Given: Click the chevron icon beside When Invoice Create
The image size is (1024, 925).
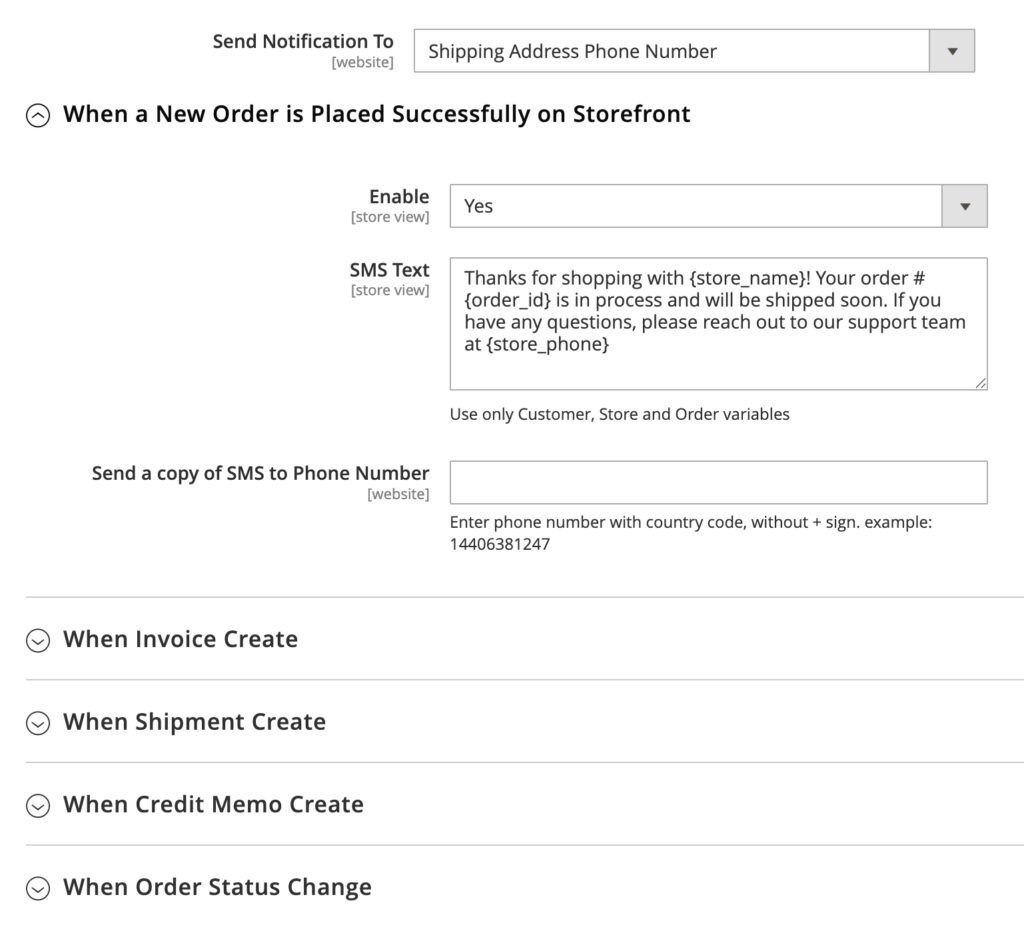Looking at the screenshot, I should point(38,640).
